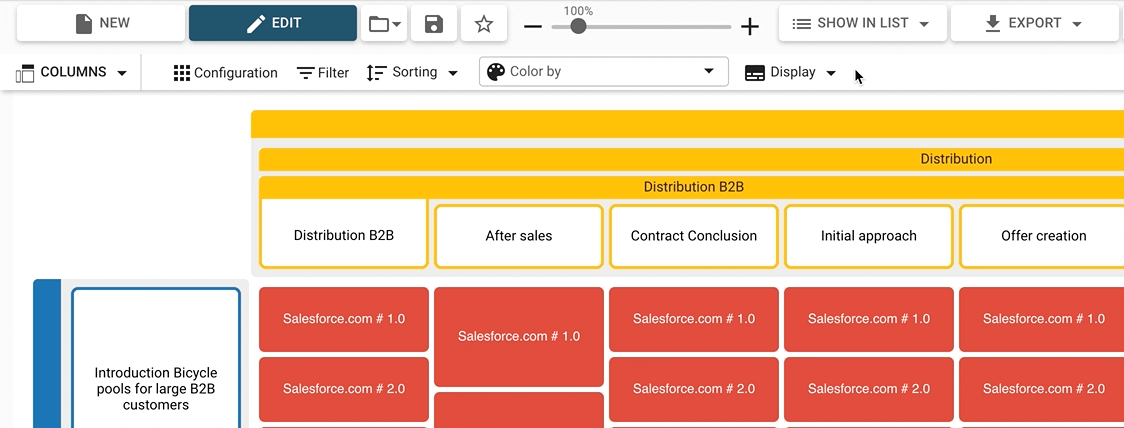Image resolution: width=1124 pixels, height=428 pixels.
Task: Open the folder icon dropdown
Action: (x=384, y=24)
